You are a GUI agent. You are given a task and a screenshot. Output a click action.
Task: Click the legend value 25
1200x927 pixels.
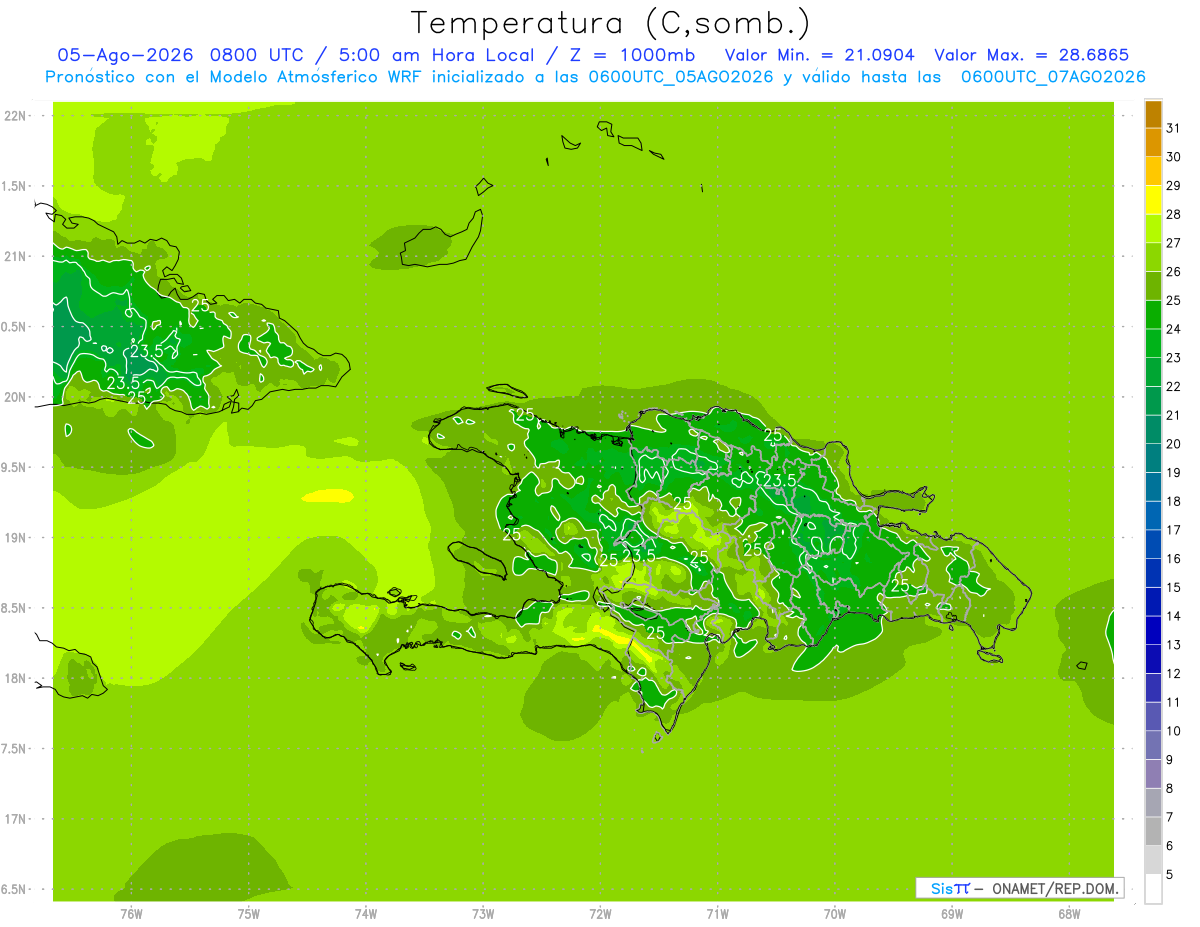[1174, 300]
